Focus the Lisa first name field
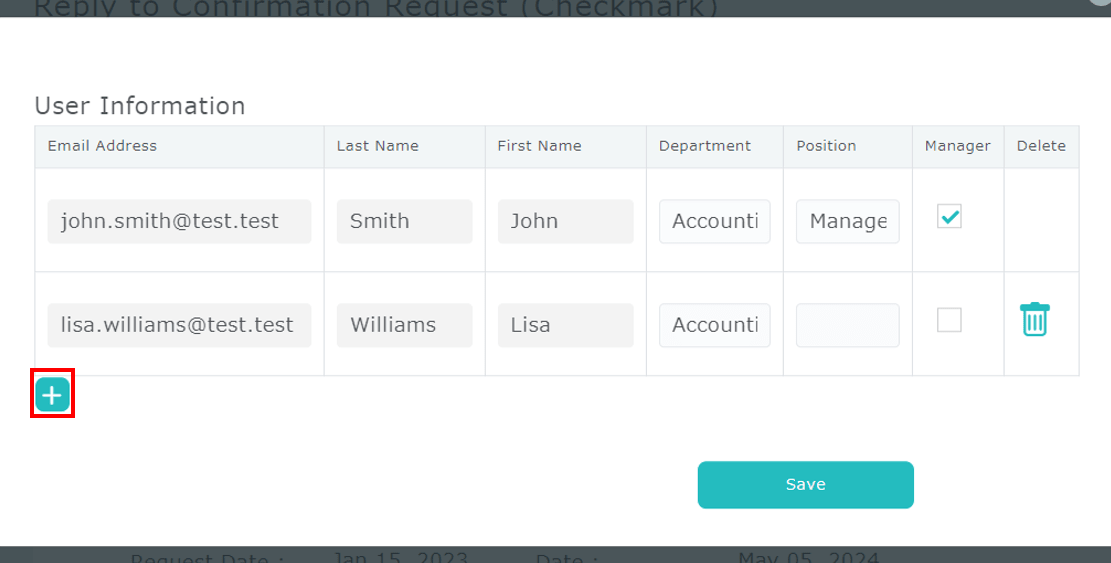1111x563 pixels. (x=565, y=326)
